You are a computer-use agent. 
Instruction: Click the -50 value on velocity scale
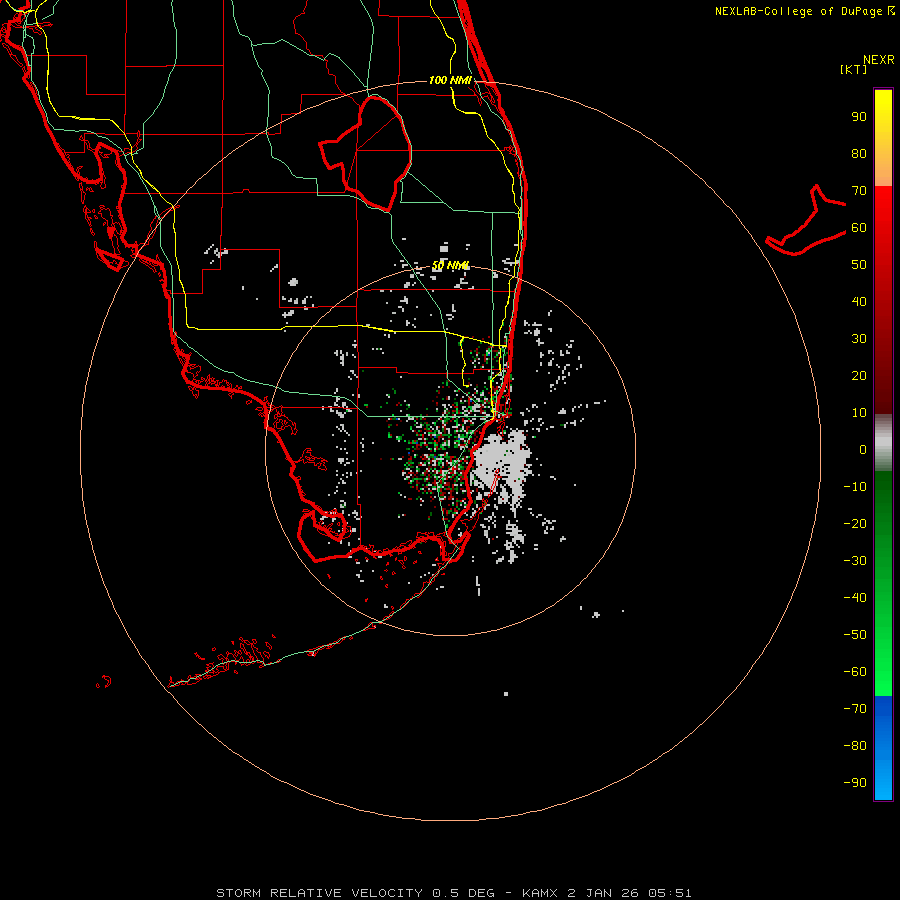(855, 635)
